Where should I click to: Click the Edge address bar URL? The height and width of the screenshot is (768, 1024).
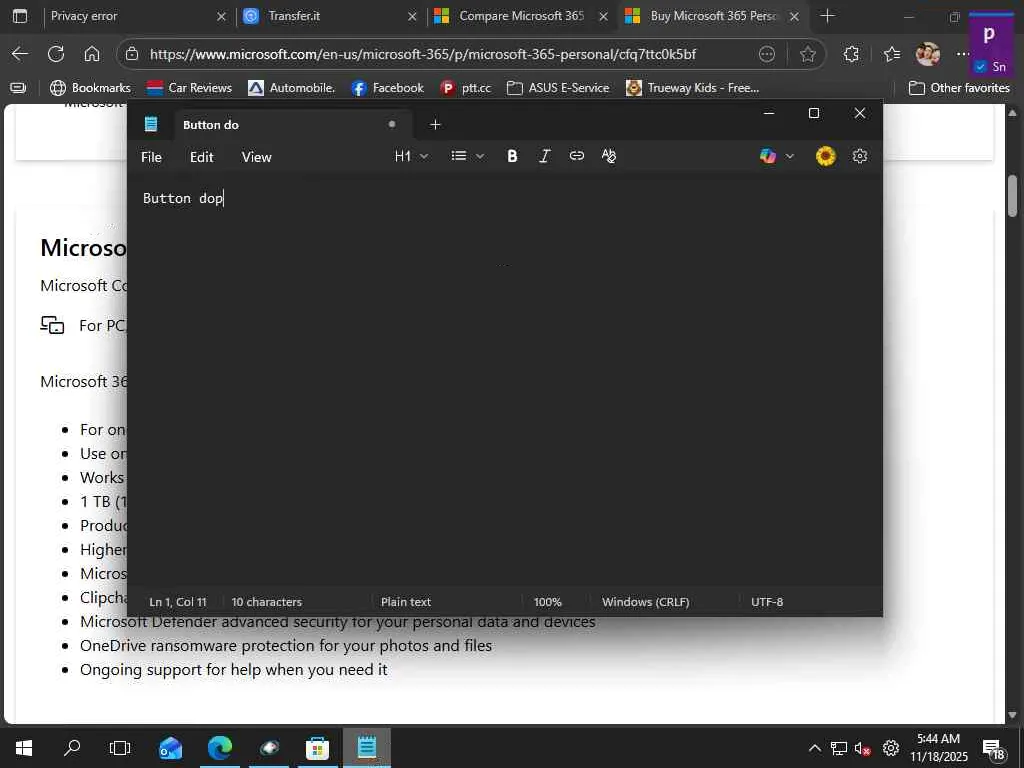[x=423, y=54]
